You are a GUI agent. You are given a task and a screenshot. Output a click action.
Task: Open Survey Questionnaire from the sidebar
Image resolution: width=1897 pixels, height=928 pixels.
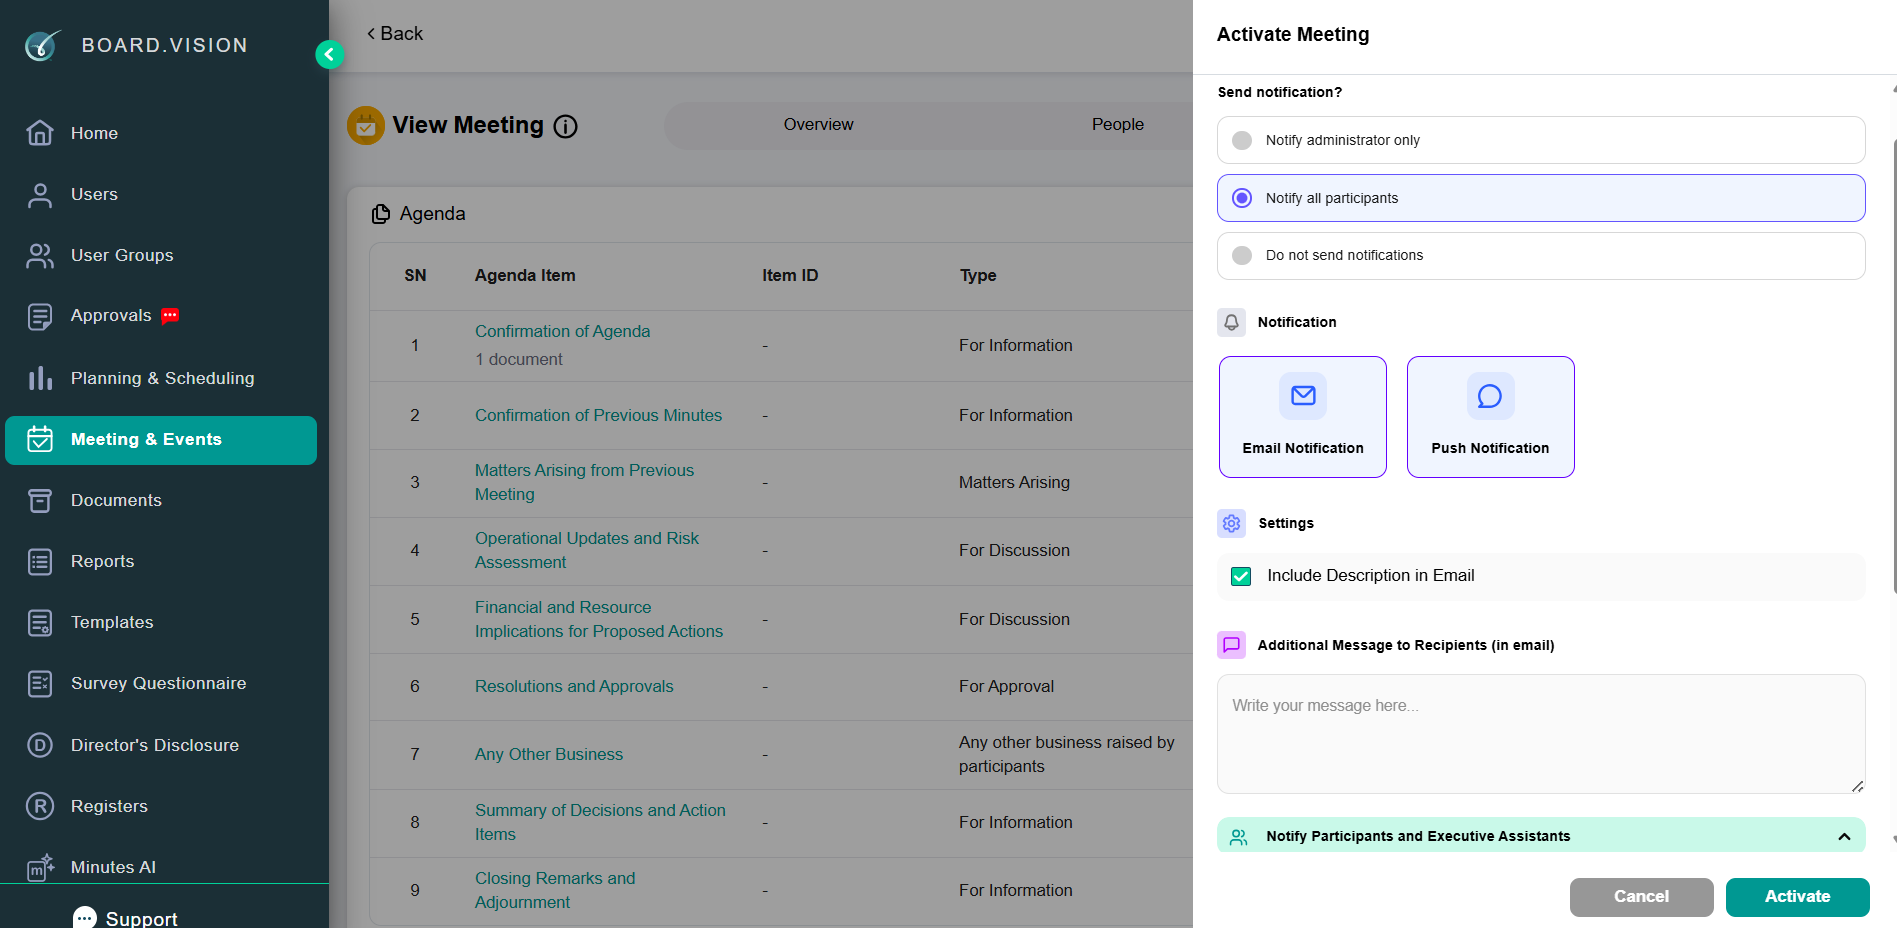(x=159, y=684)
